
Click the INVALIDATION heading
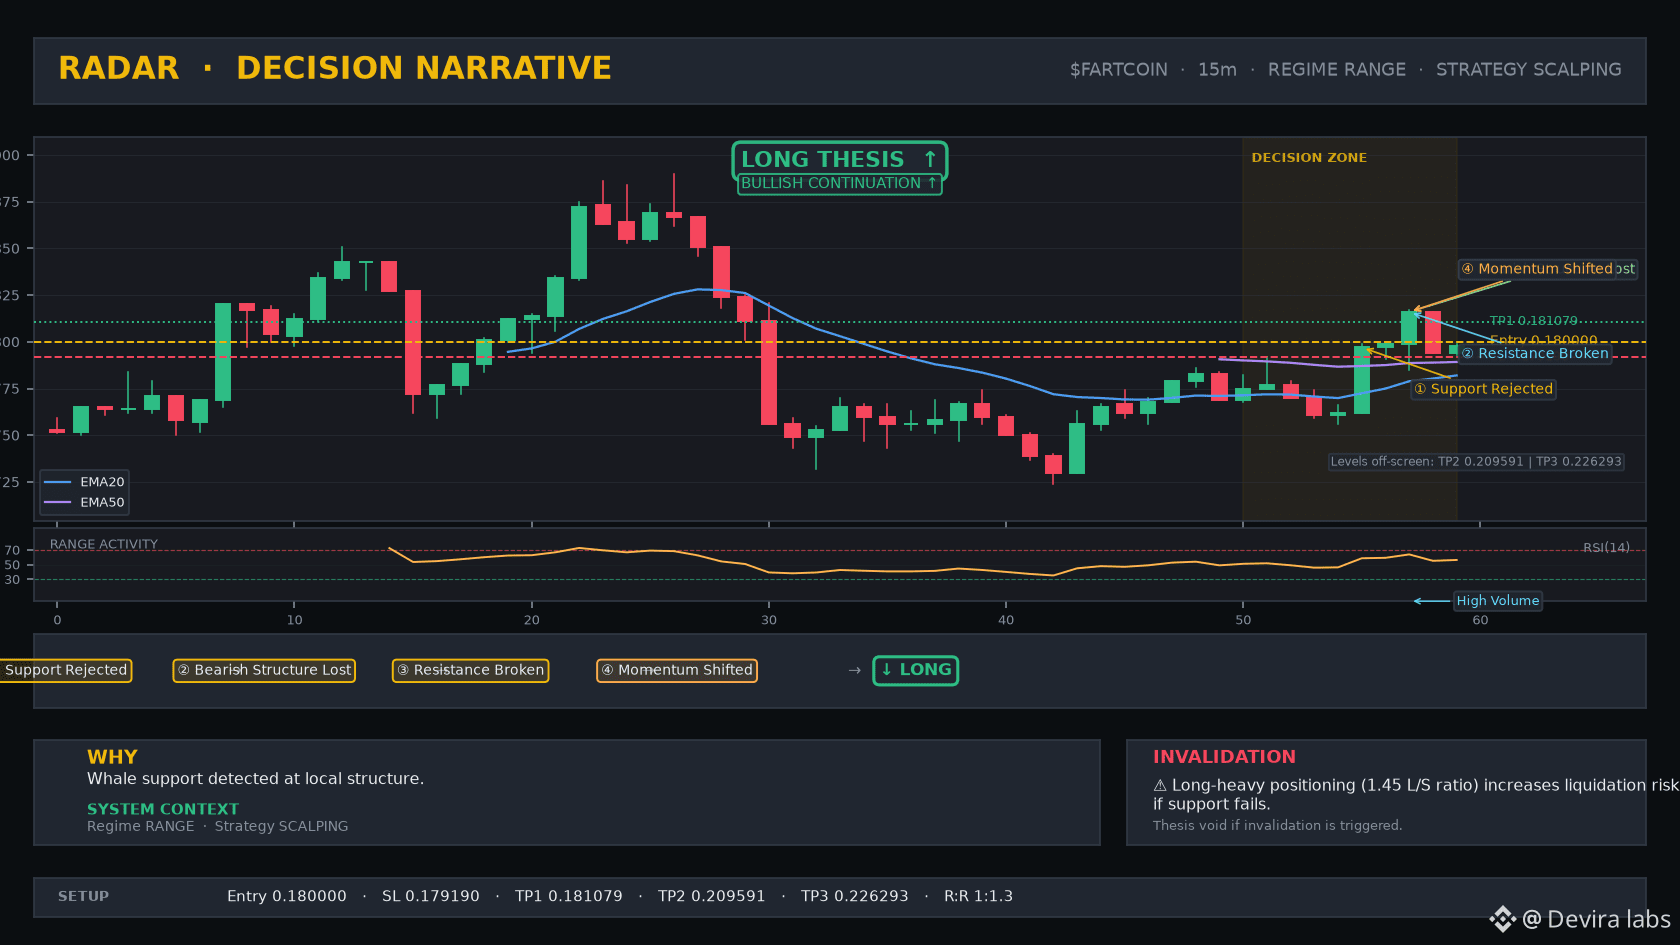1224,757
